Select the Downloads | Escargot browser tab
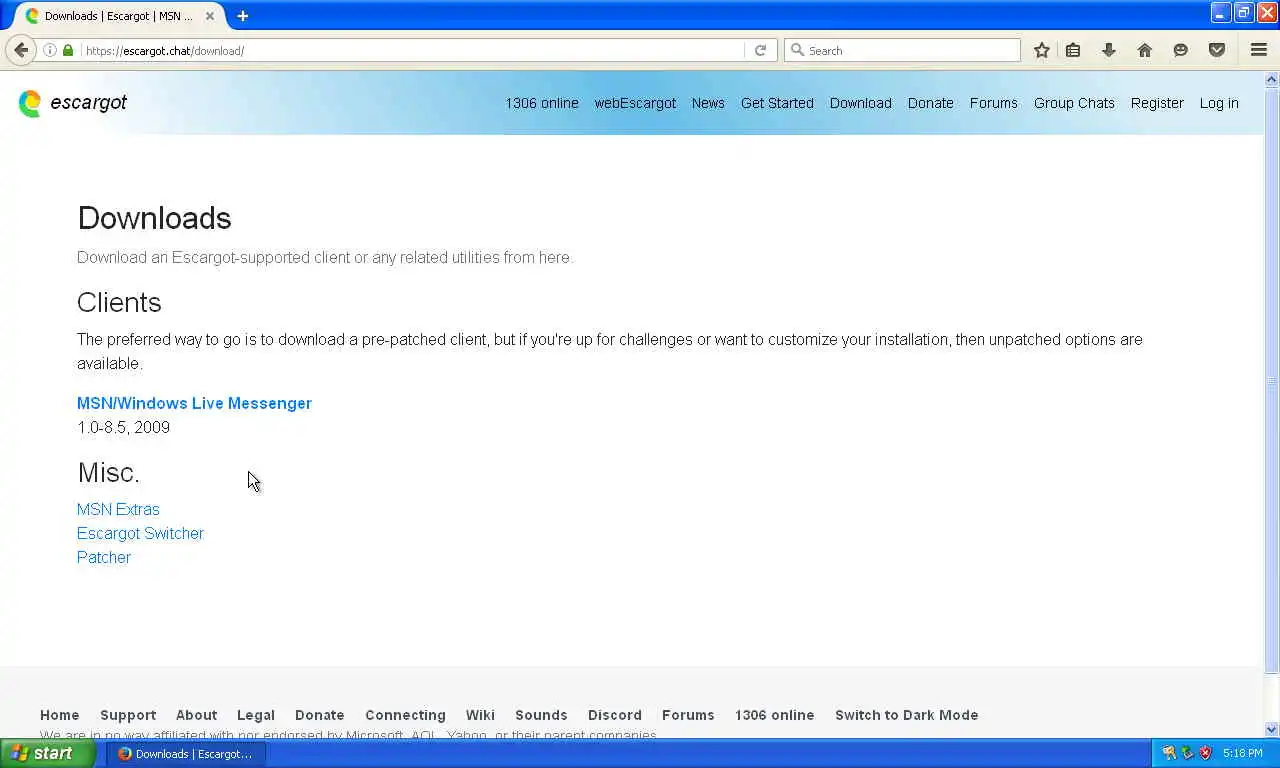This screenshot has height=768, width=1280. click(118, 16)
